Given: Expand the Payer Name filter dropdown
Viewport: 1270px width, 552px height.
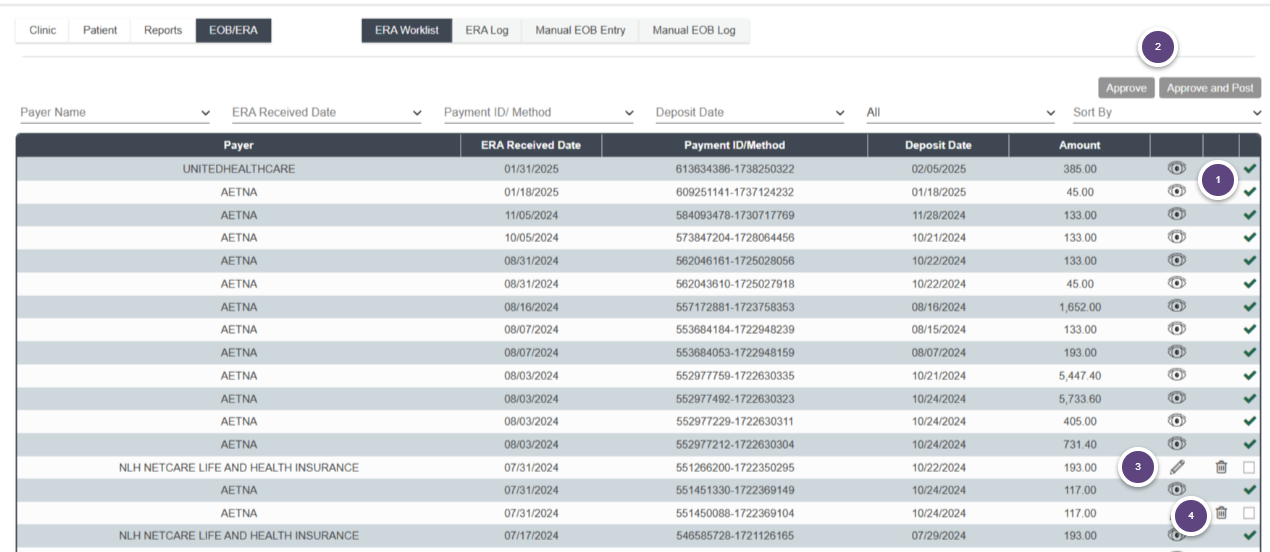Looking at the screenshot, I should [115, 113].
